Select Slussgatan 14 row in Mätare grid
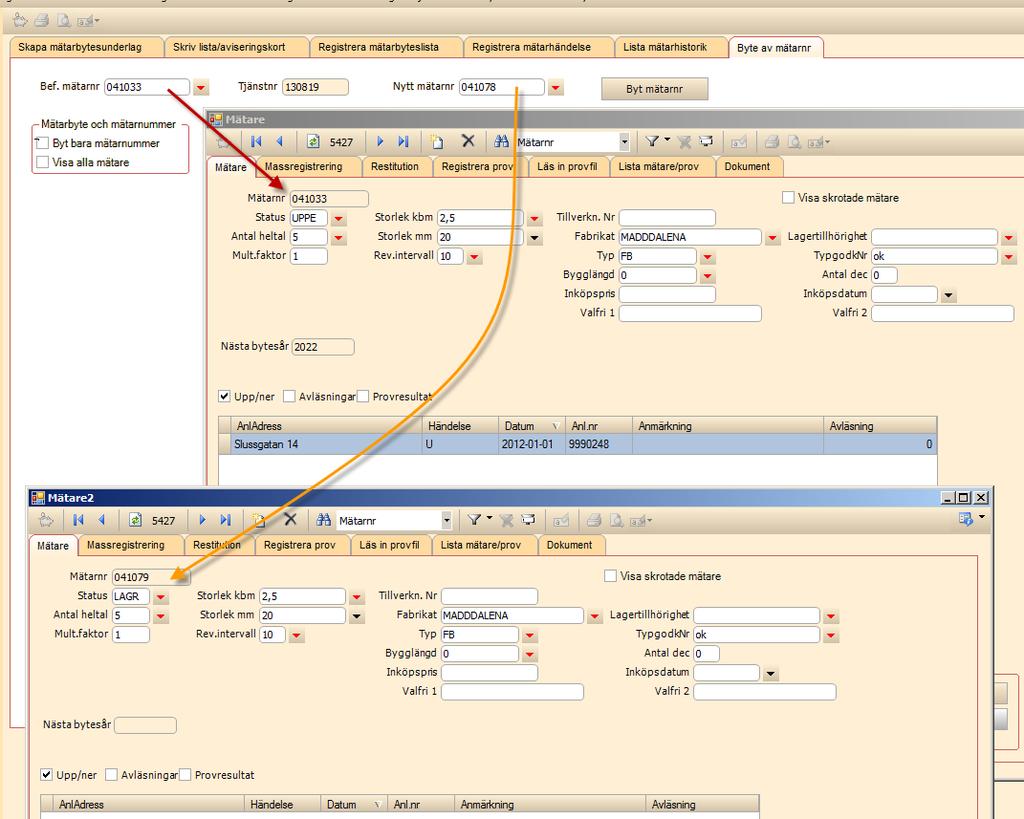This screenshot has width=1024, height=819. [x=577, y=444]
